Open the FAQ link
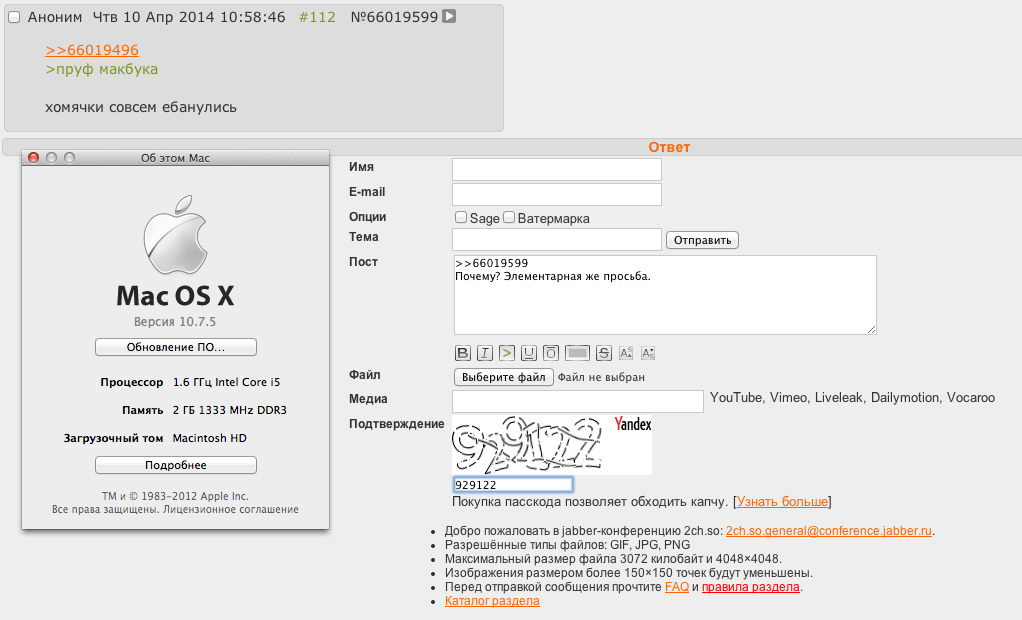The width and height of the screenshot is (1022, 620). coord(677,587)
